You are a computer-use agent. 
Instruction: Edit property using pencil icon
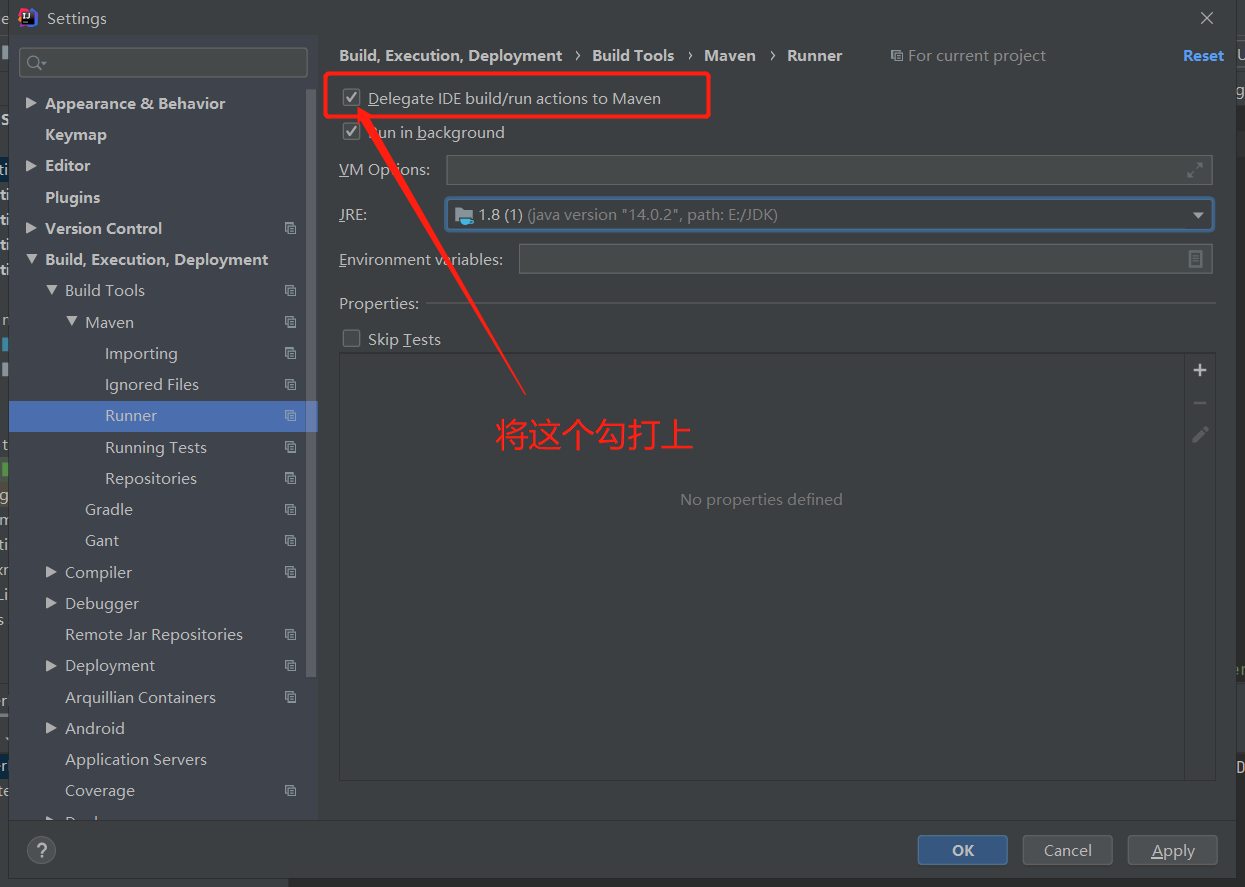(x=1199, y=435)
